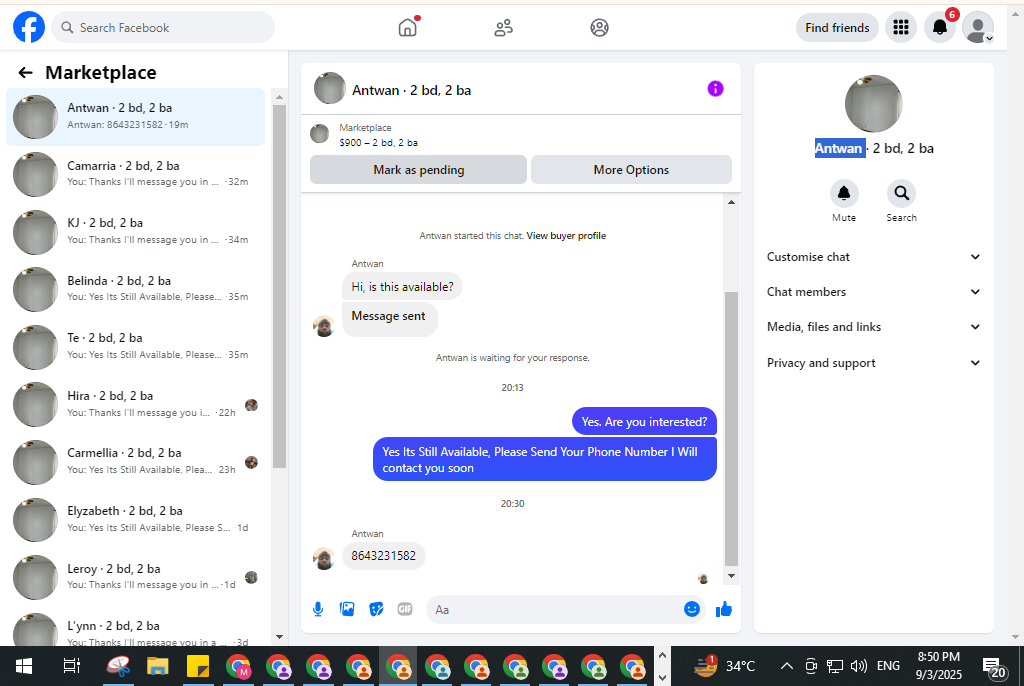
Task: Send a voice clip with microphone icon
Action: coord(318,610)
